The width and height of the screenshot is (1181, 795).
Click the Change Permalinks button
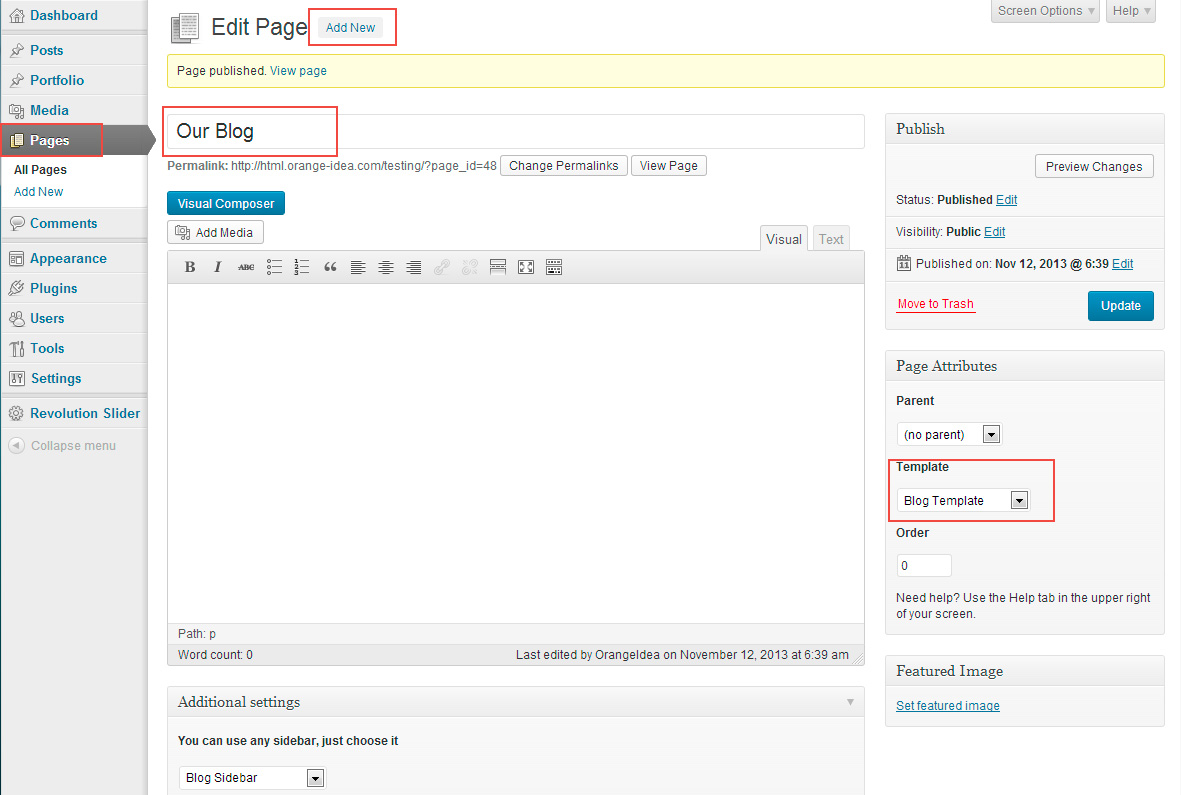click(563, 166)
